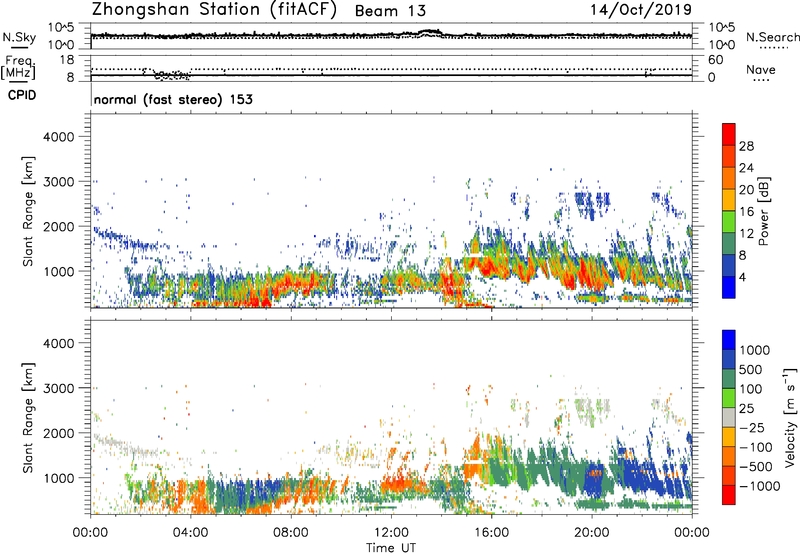Click the "60" tick on the Nave axis
The height and width of the screenshot is (554, 800).
click(x=715, y=60)
